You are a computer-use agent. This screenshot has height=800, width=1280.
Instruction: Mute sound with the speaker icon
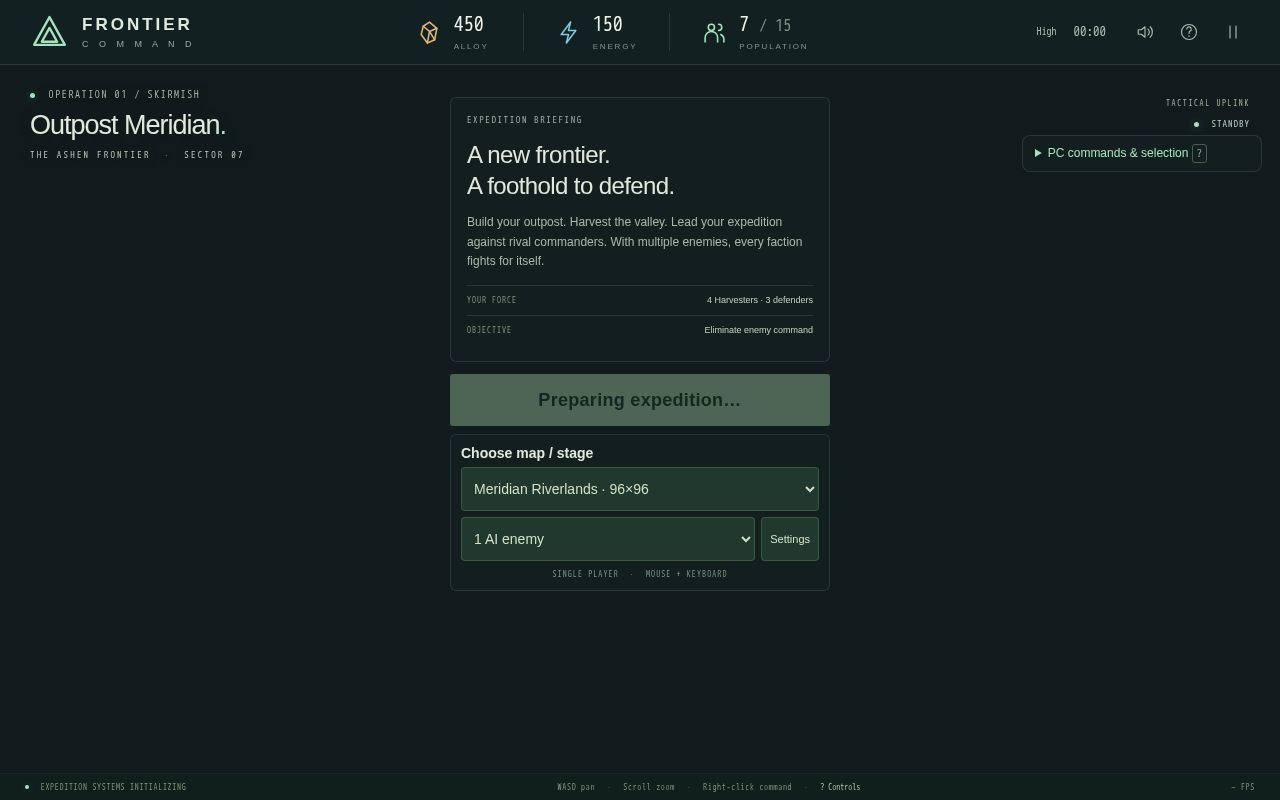click(1145, 32)
